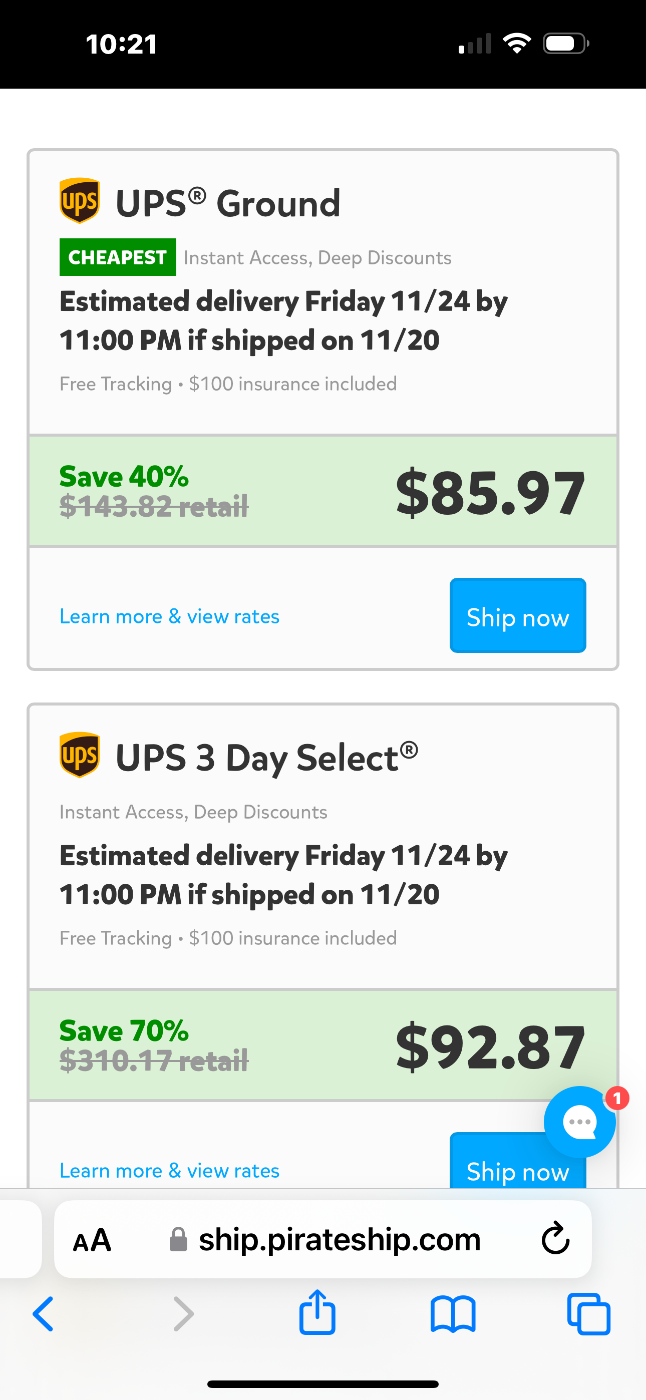This screenshot has width=646, height=1400.
Task: Tap the Safari share icon
Action: pos(318,1313)
